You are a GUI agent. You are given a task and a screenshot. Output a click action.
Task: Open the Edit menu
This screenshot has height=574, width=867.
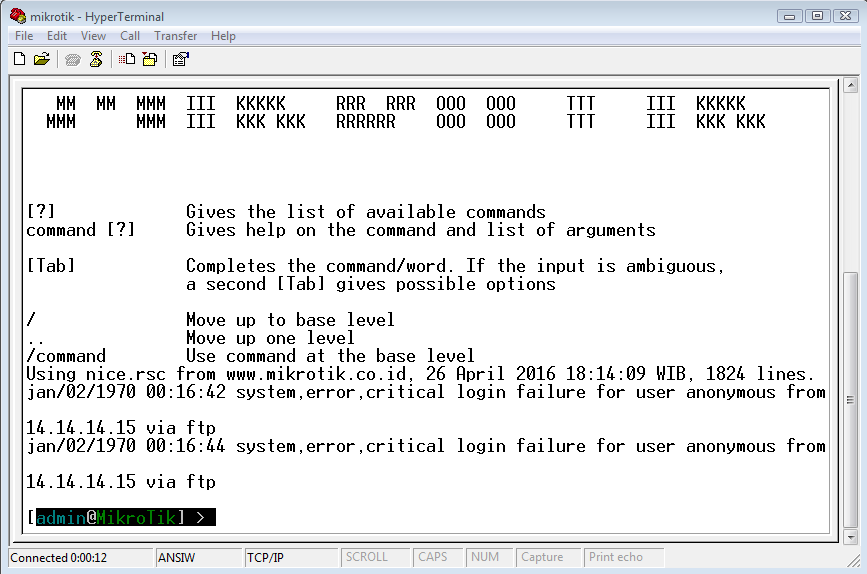(x=57, y=36)
